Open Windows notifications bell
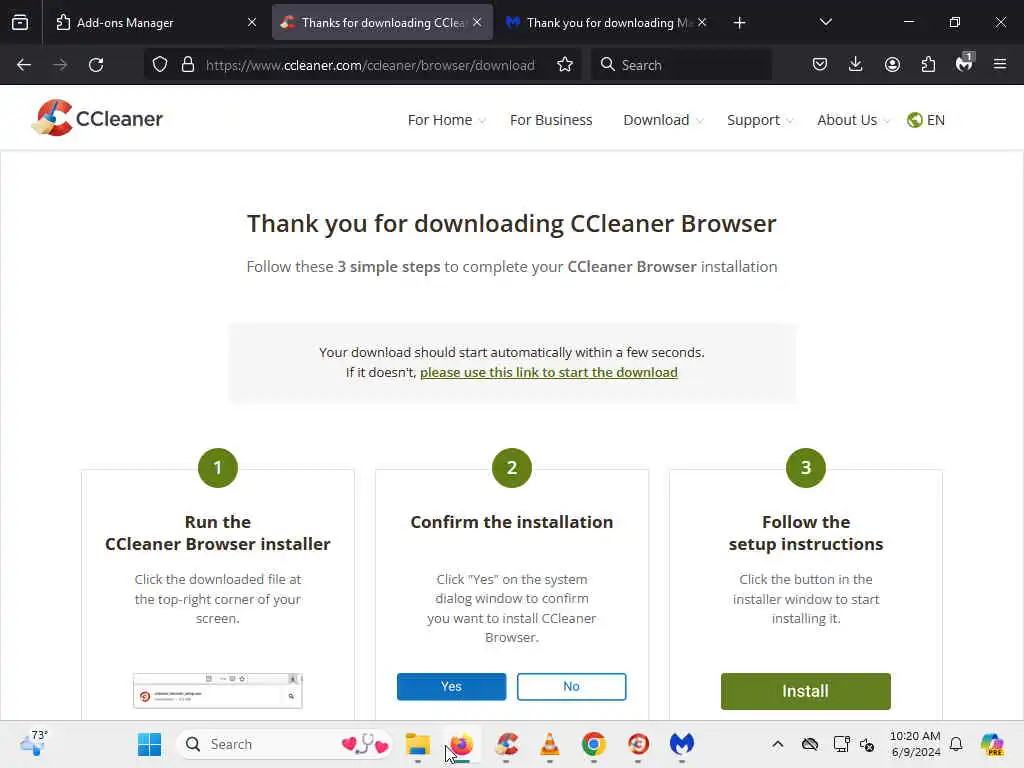1024x768 pixels. pos(956,744)
